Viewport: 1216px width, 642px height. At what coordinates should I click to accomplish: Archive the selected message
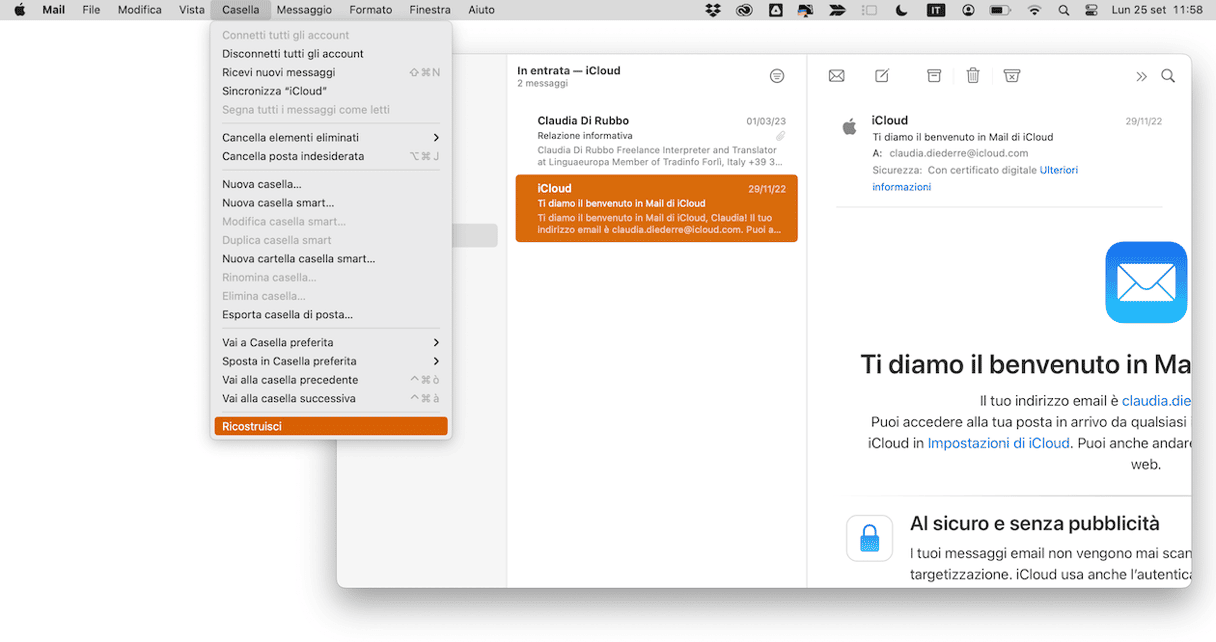934,76
